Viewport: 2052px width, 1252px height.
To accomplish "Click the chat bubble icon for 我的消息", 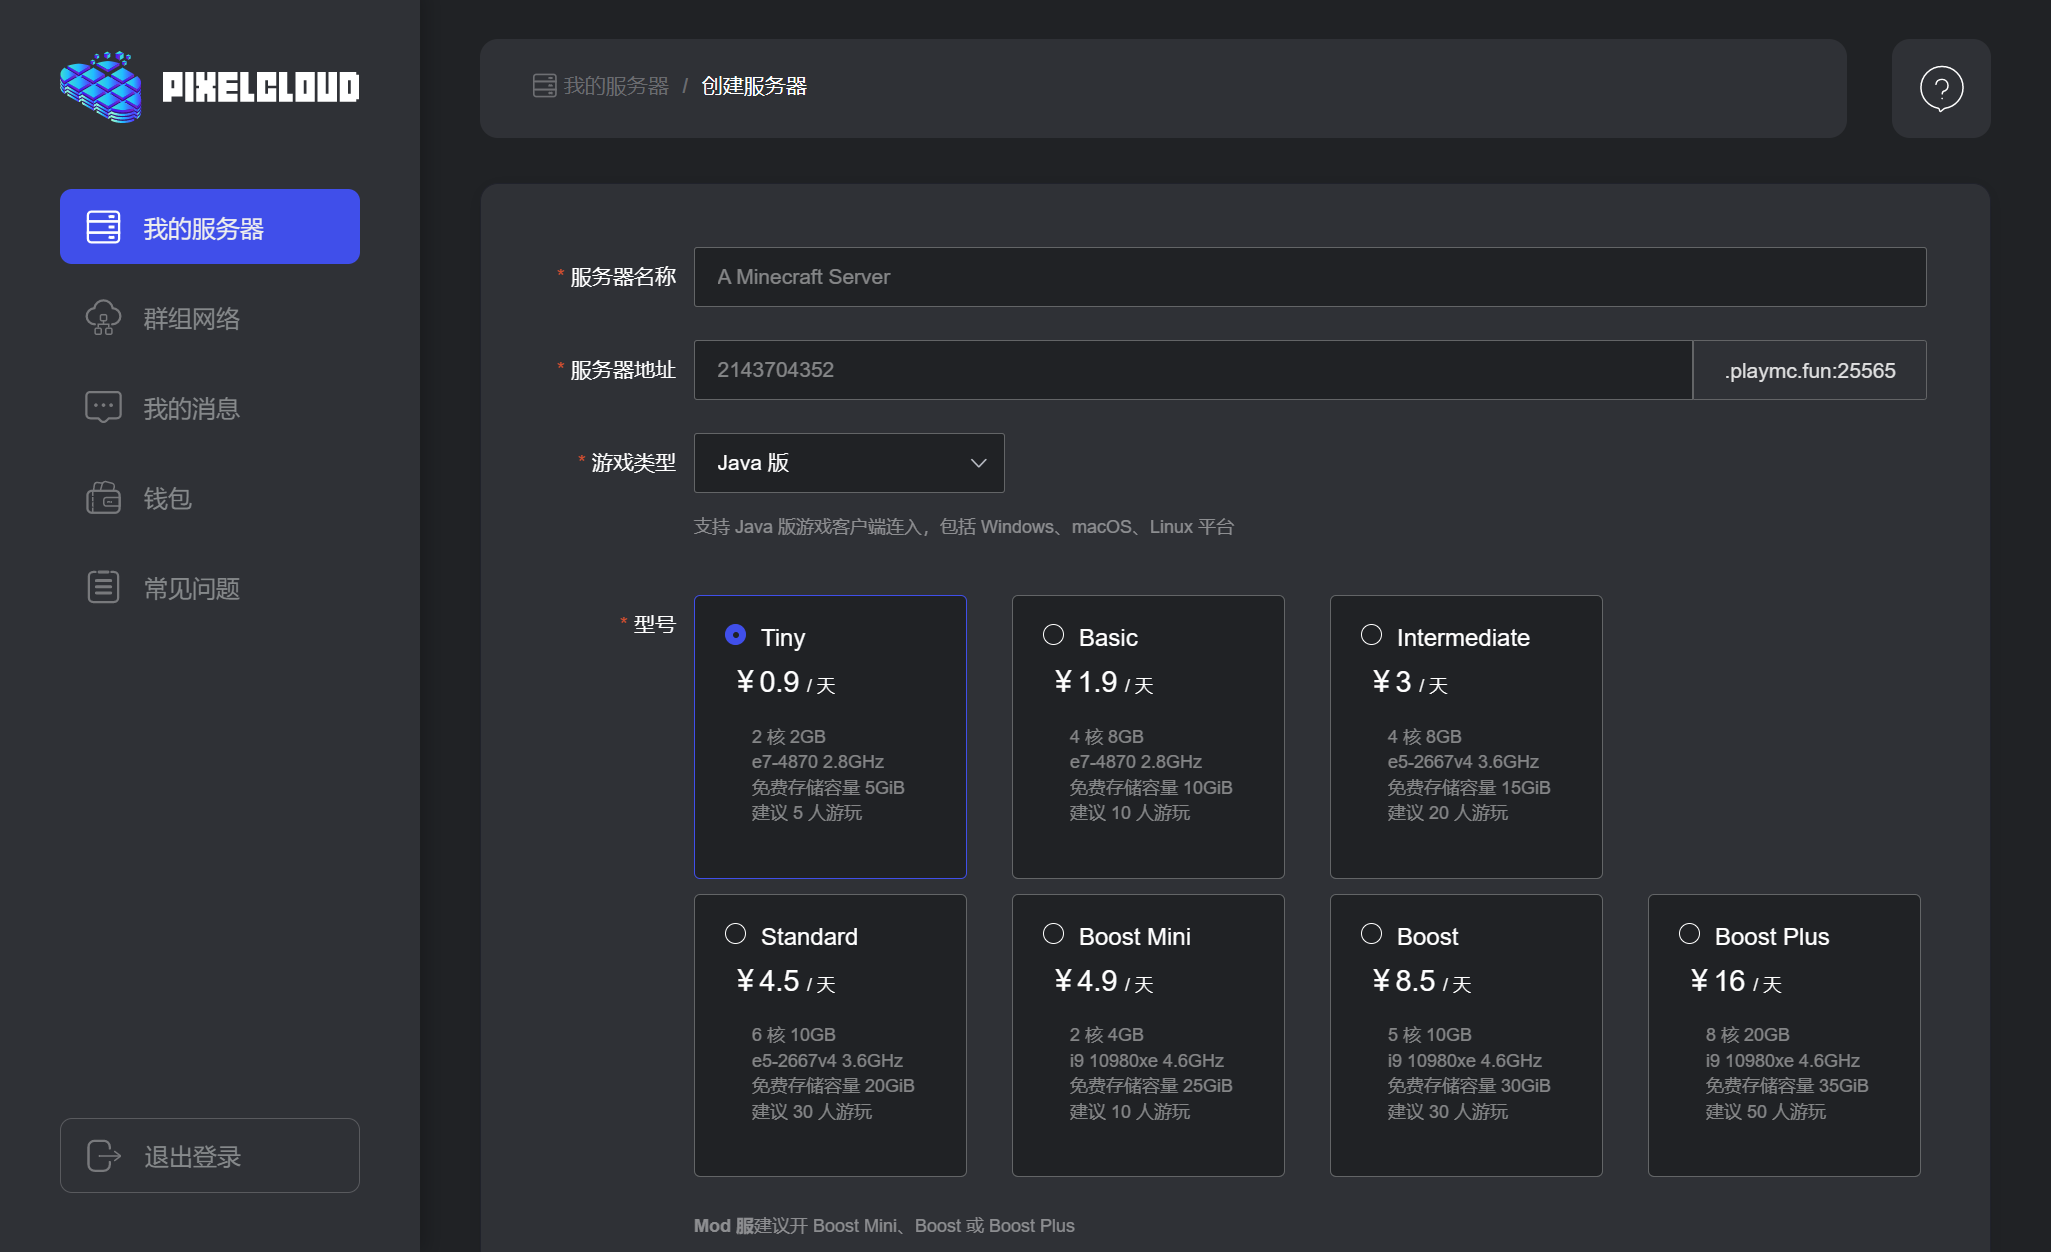I will (x=103, y=407).
